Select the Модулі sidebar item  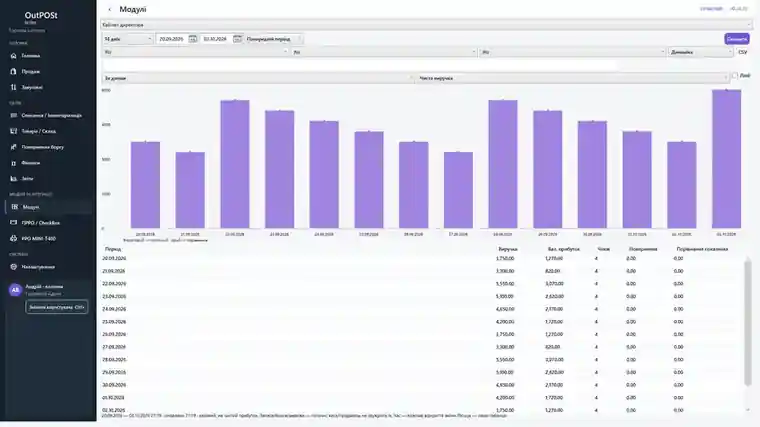(x=48, y=207)
